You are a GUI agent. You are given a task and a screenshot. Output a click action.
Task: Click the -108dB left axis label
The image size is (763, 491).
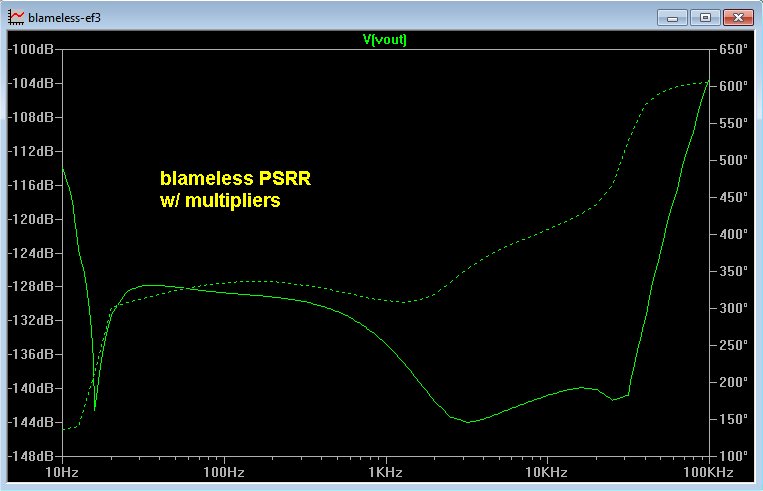[x=31, y=117]
